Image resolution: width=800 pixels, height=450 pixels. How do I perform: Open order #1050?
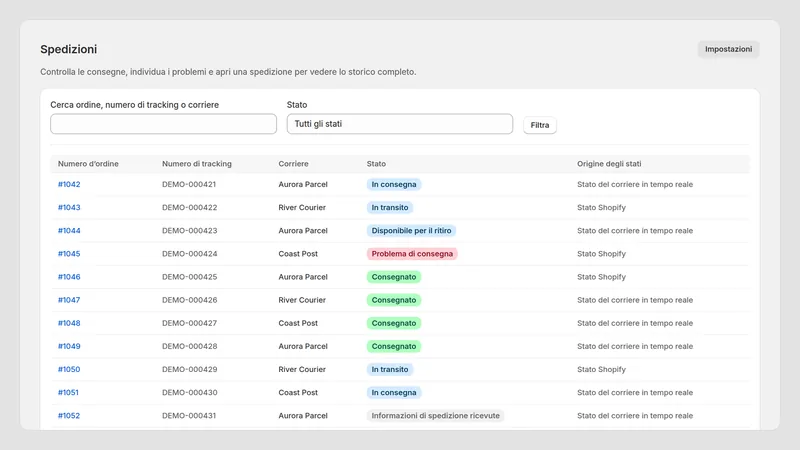tap(69, 369)
